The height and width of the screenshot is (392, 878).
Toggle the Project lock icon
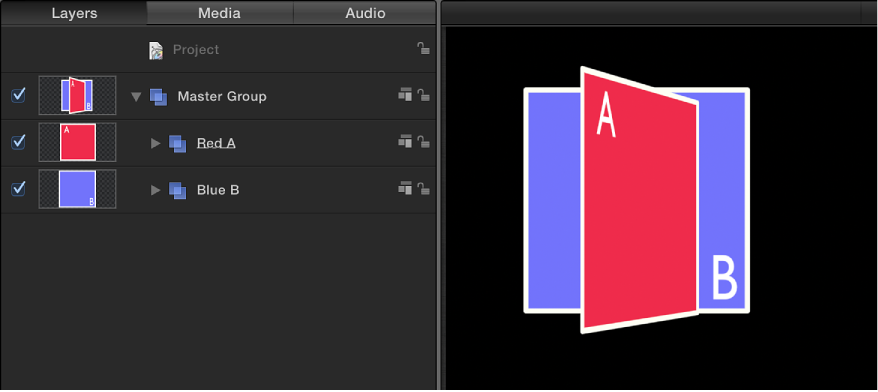(x=424, y=49)
